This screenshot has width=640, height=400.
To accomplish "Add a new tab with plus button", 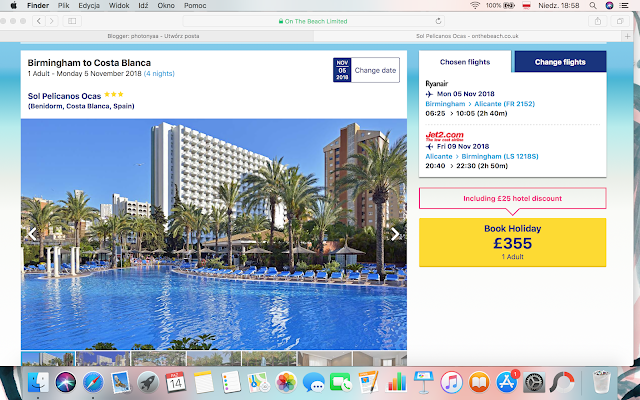I will coord(627,36).
